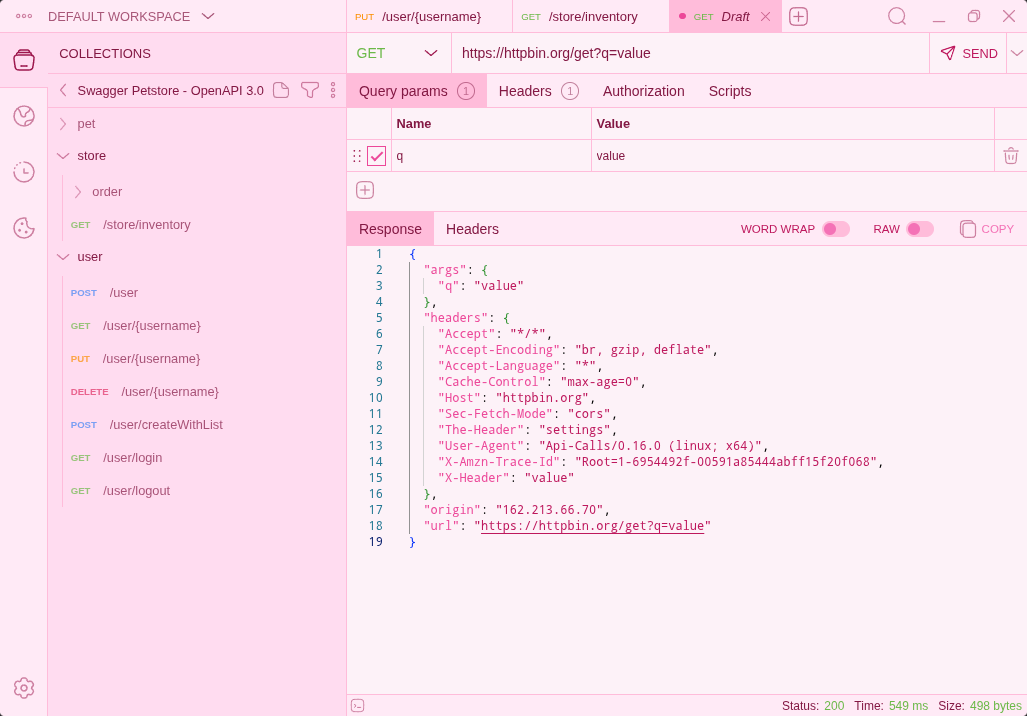The image size is (1027, 716).
Task: Expand the pet folder
Action: point(86,123)
